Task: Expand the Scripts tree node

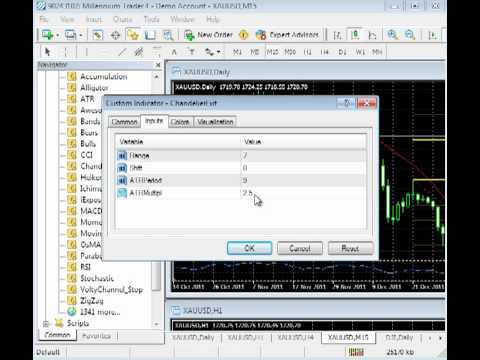Action: click(x=46, y=324)
